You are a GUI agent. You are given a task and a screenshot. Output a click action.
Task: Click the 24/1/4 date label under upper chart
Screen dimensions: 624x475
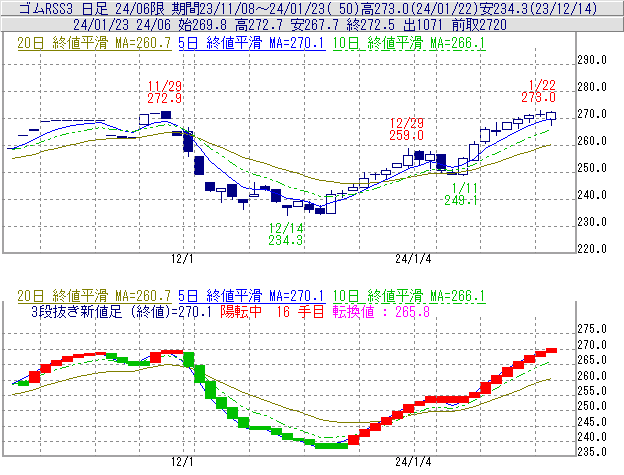click(413, 259)
